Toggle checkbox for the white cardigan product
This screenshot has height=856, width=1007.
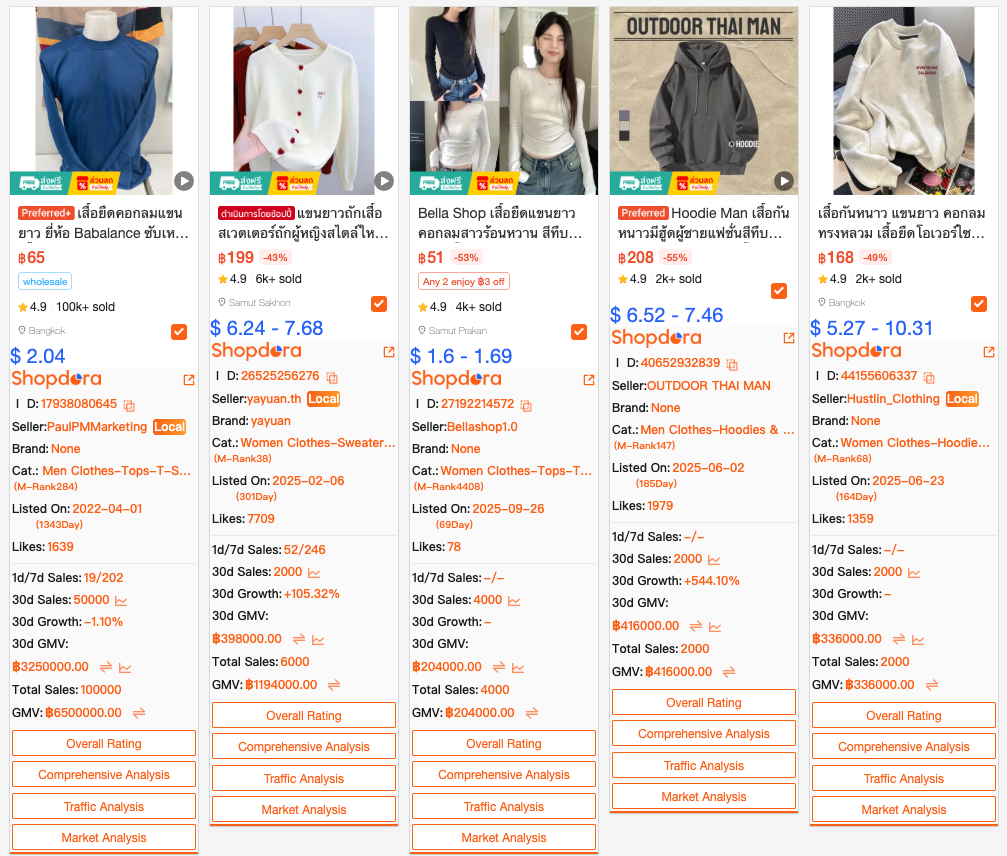(379, 304)
